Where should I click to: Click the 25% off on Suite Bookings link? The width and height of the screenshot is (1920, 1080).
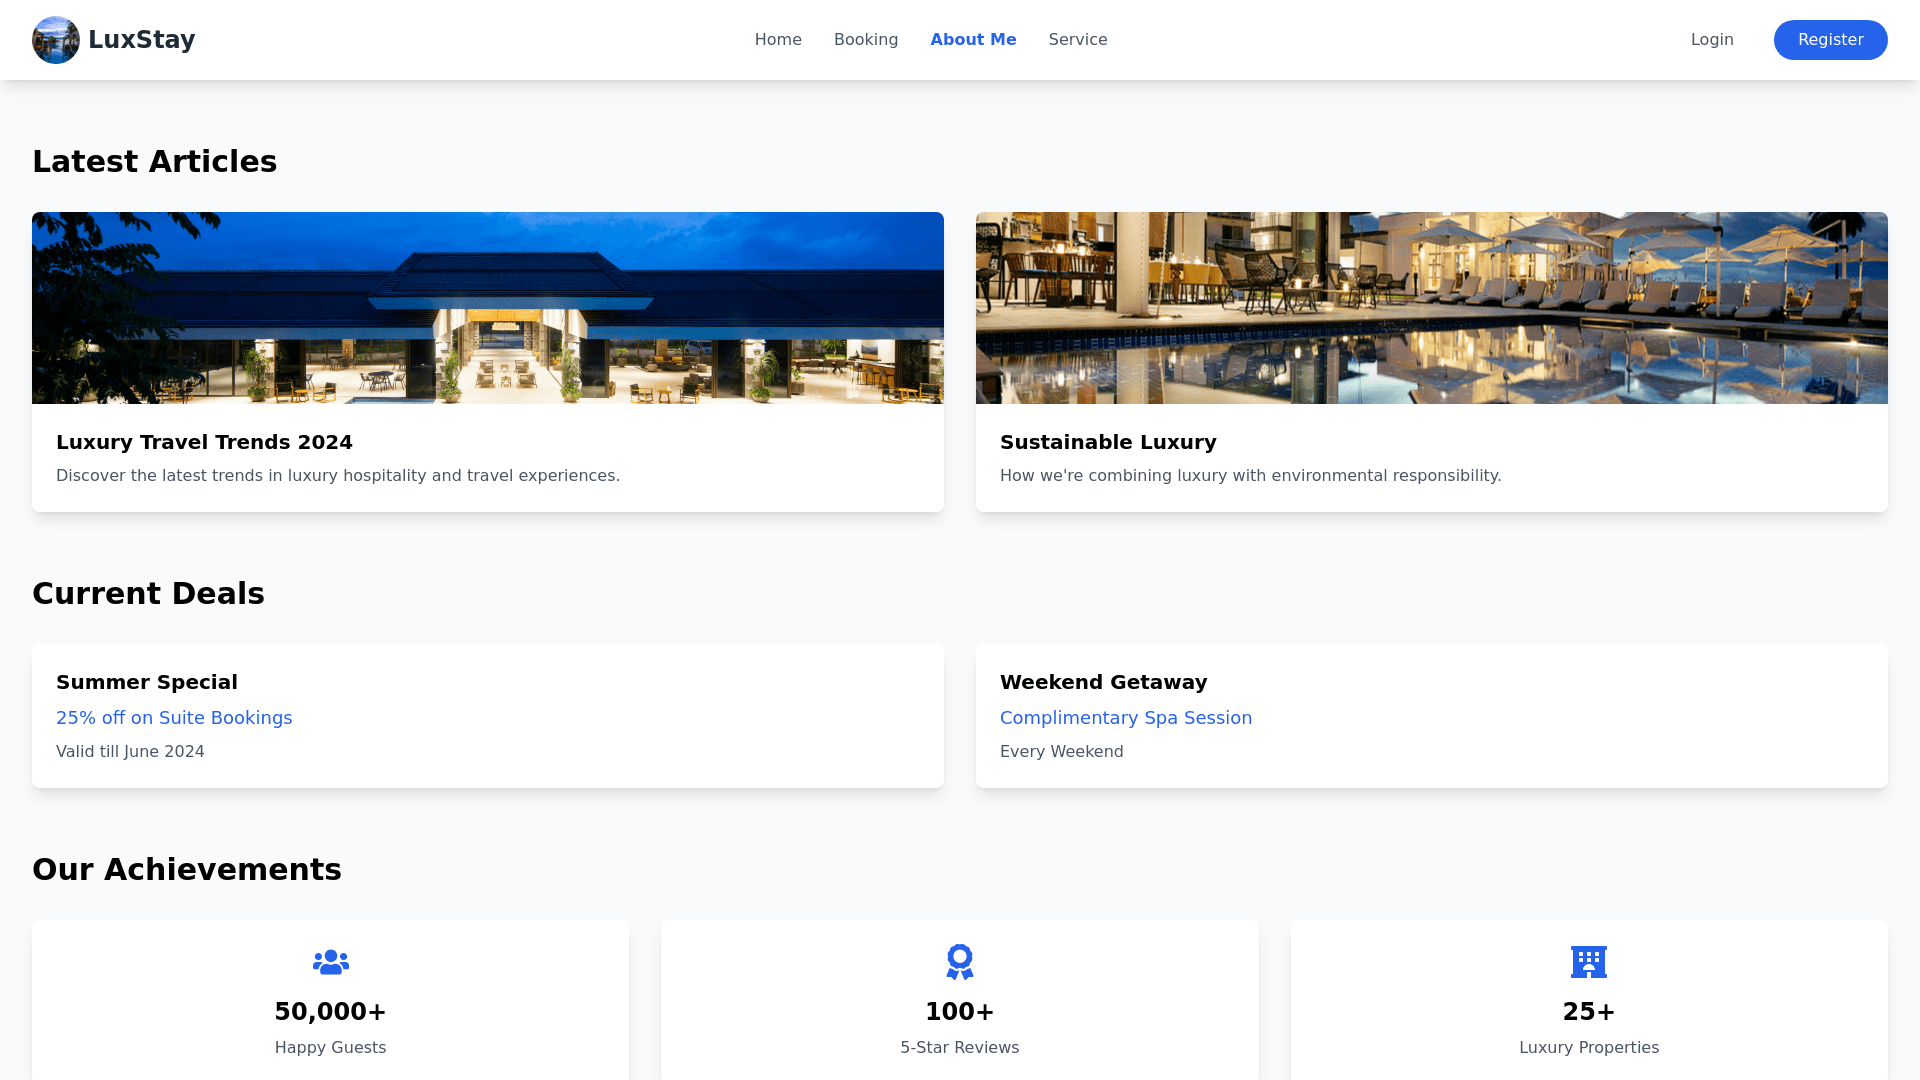tap(174, 718)
